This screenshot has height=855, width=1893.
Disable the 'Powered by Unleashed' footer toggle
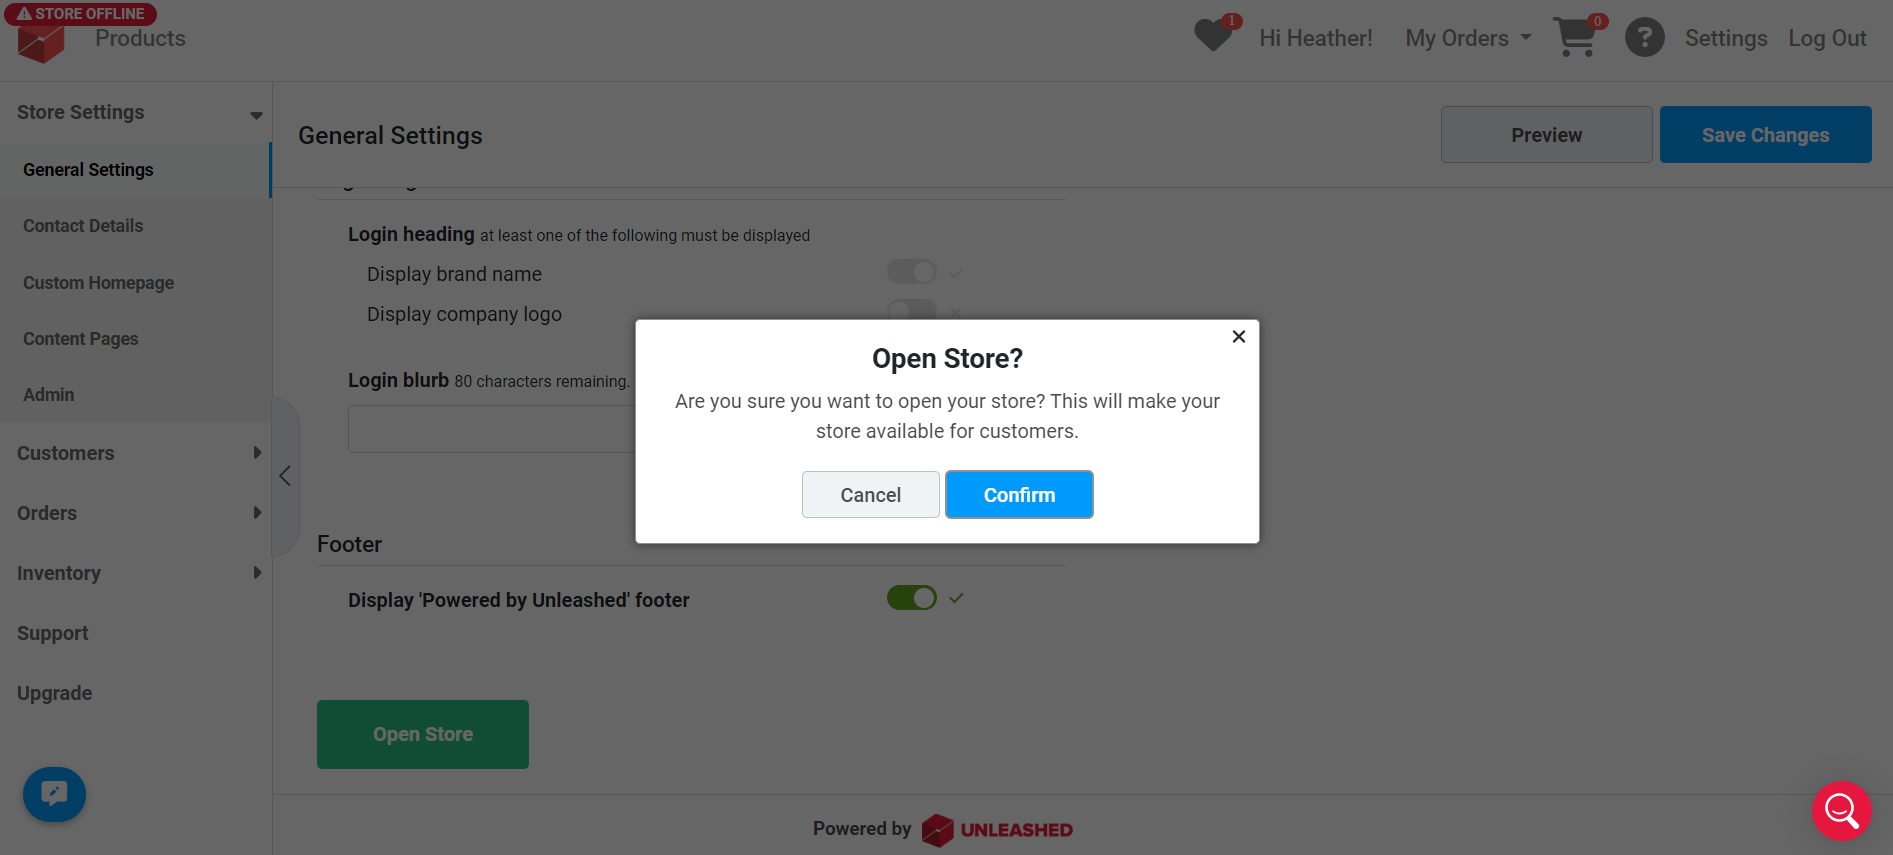pyautogui.click(x=911, y=598)
